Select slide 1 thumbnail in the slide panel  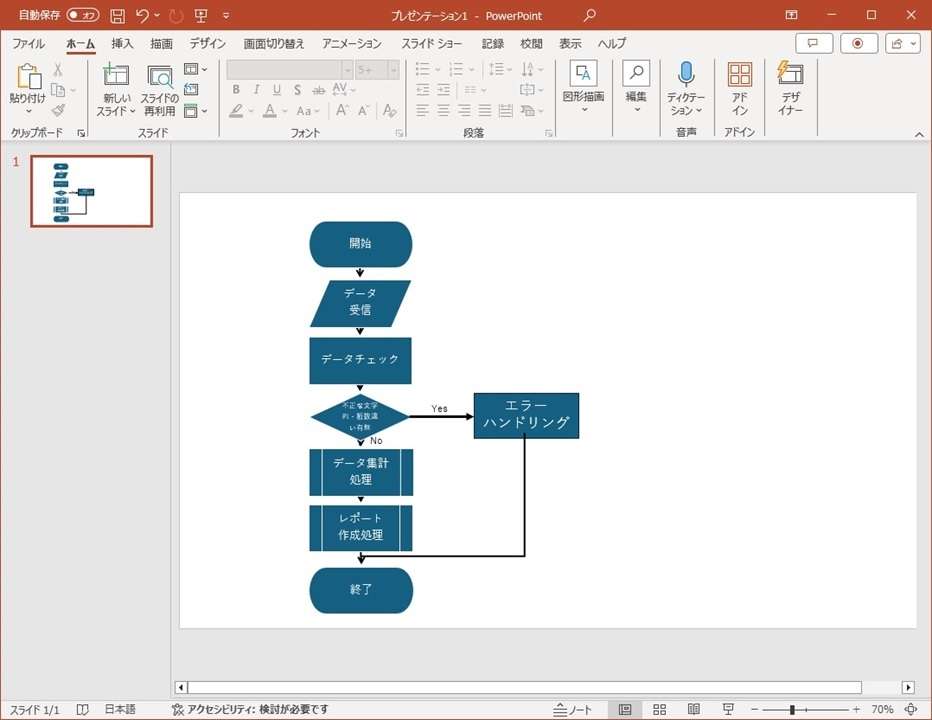tap(91, 191)
